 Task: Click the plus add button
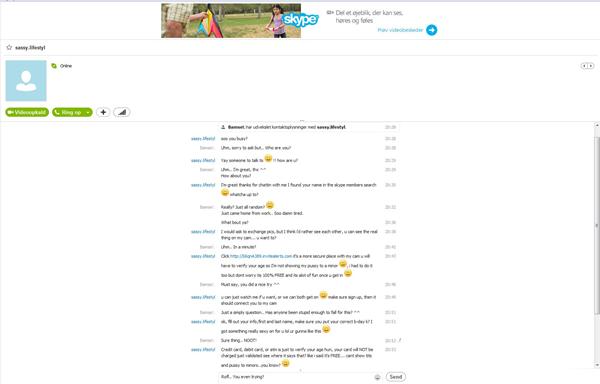tap(103, 112)
